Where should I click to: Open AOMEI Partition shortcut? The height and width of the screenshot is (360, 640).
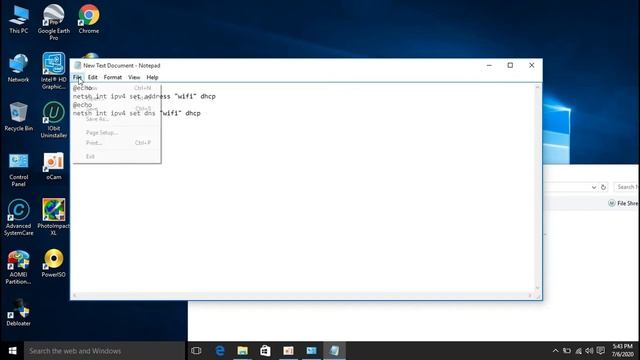tap(18, 267)
